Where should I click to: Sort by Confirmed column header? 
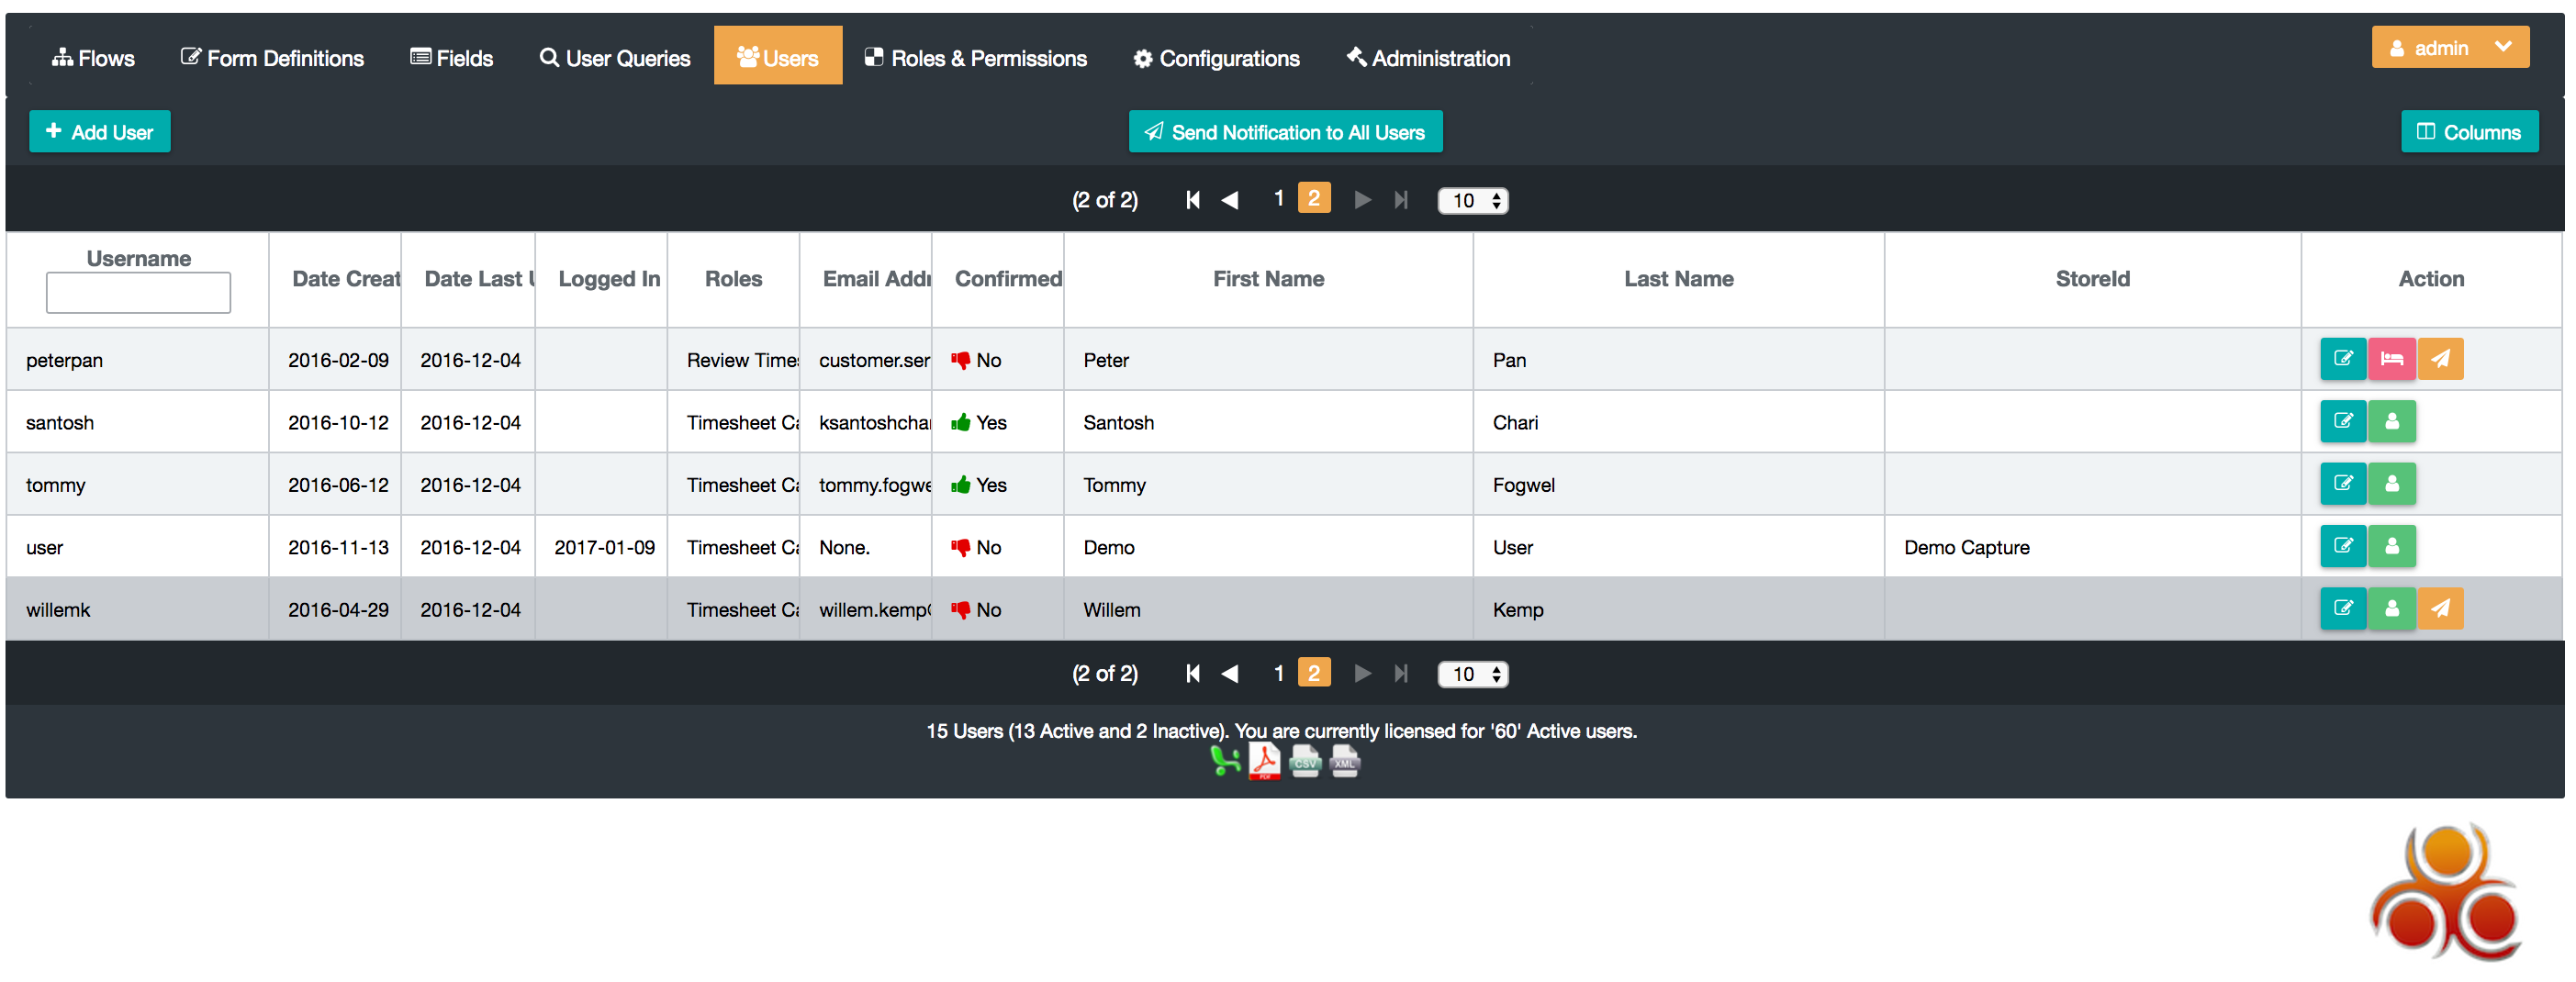[x=998, y=279]
